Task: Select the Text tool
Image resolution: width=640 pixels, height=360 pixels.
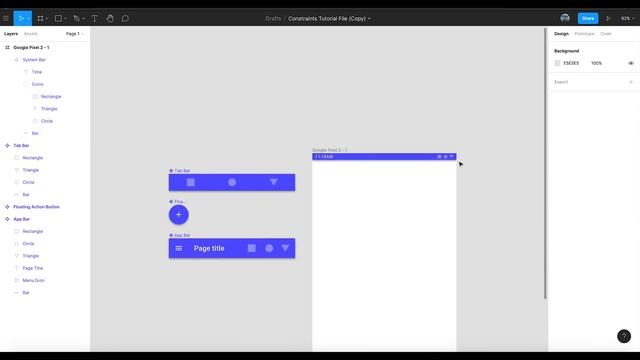Action: 94,18
